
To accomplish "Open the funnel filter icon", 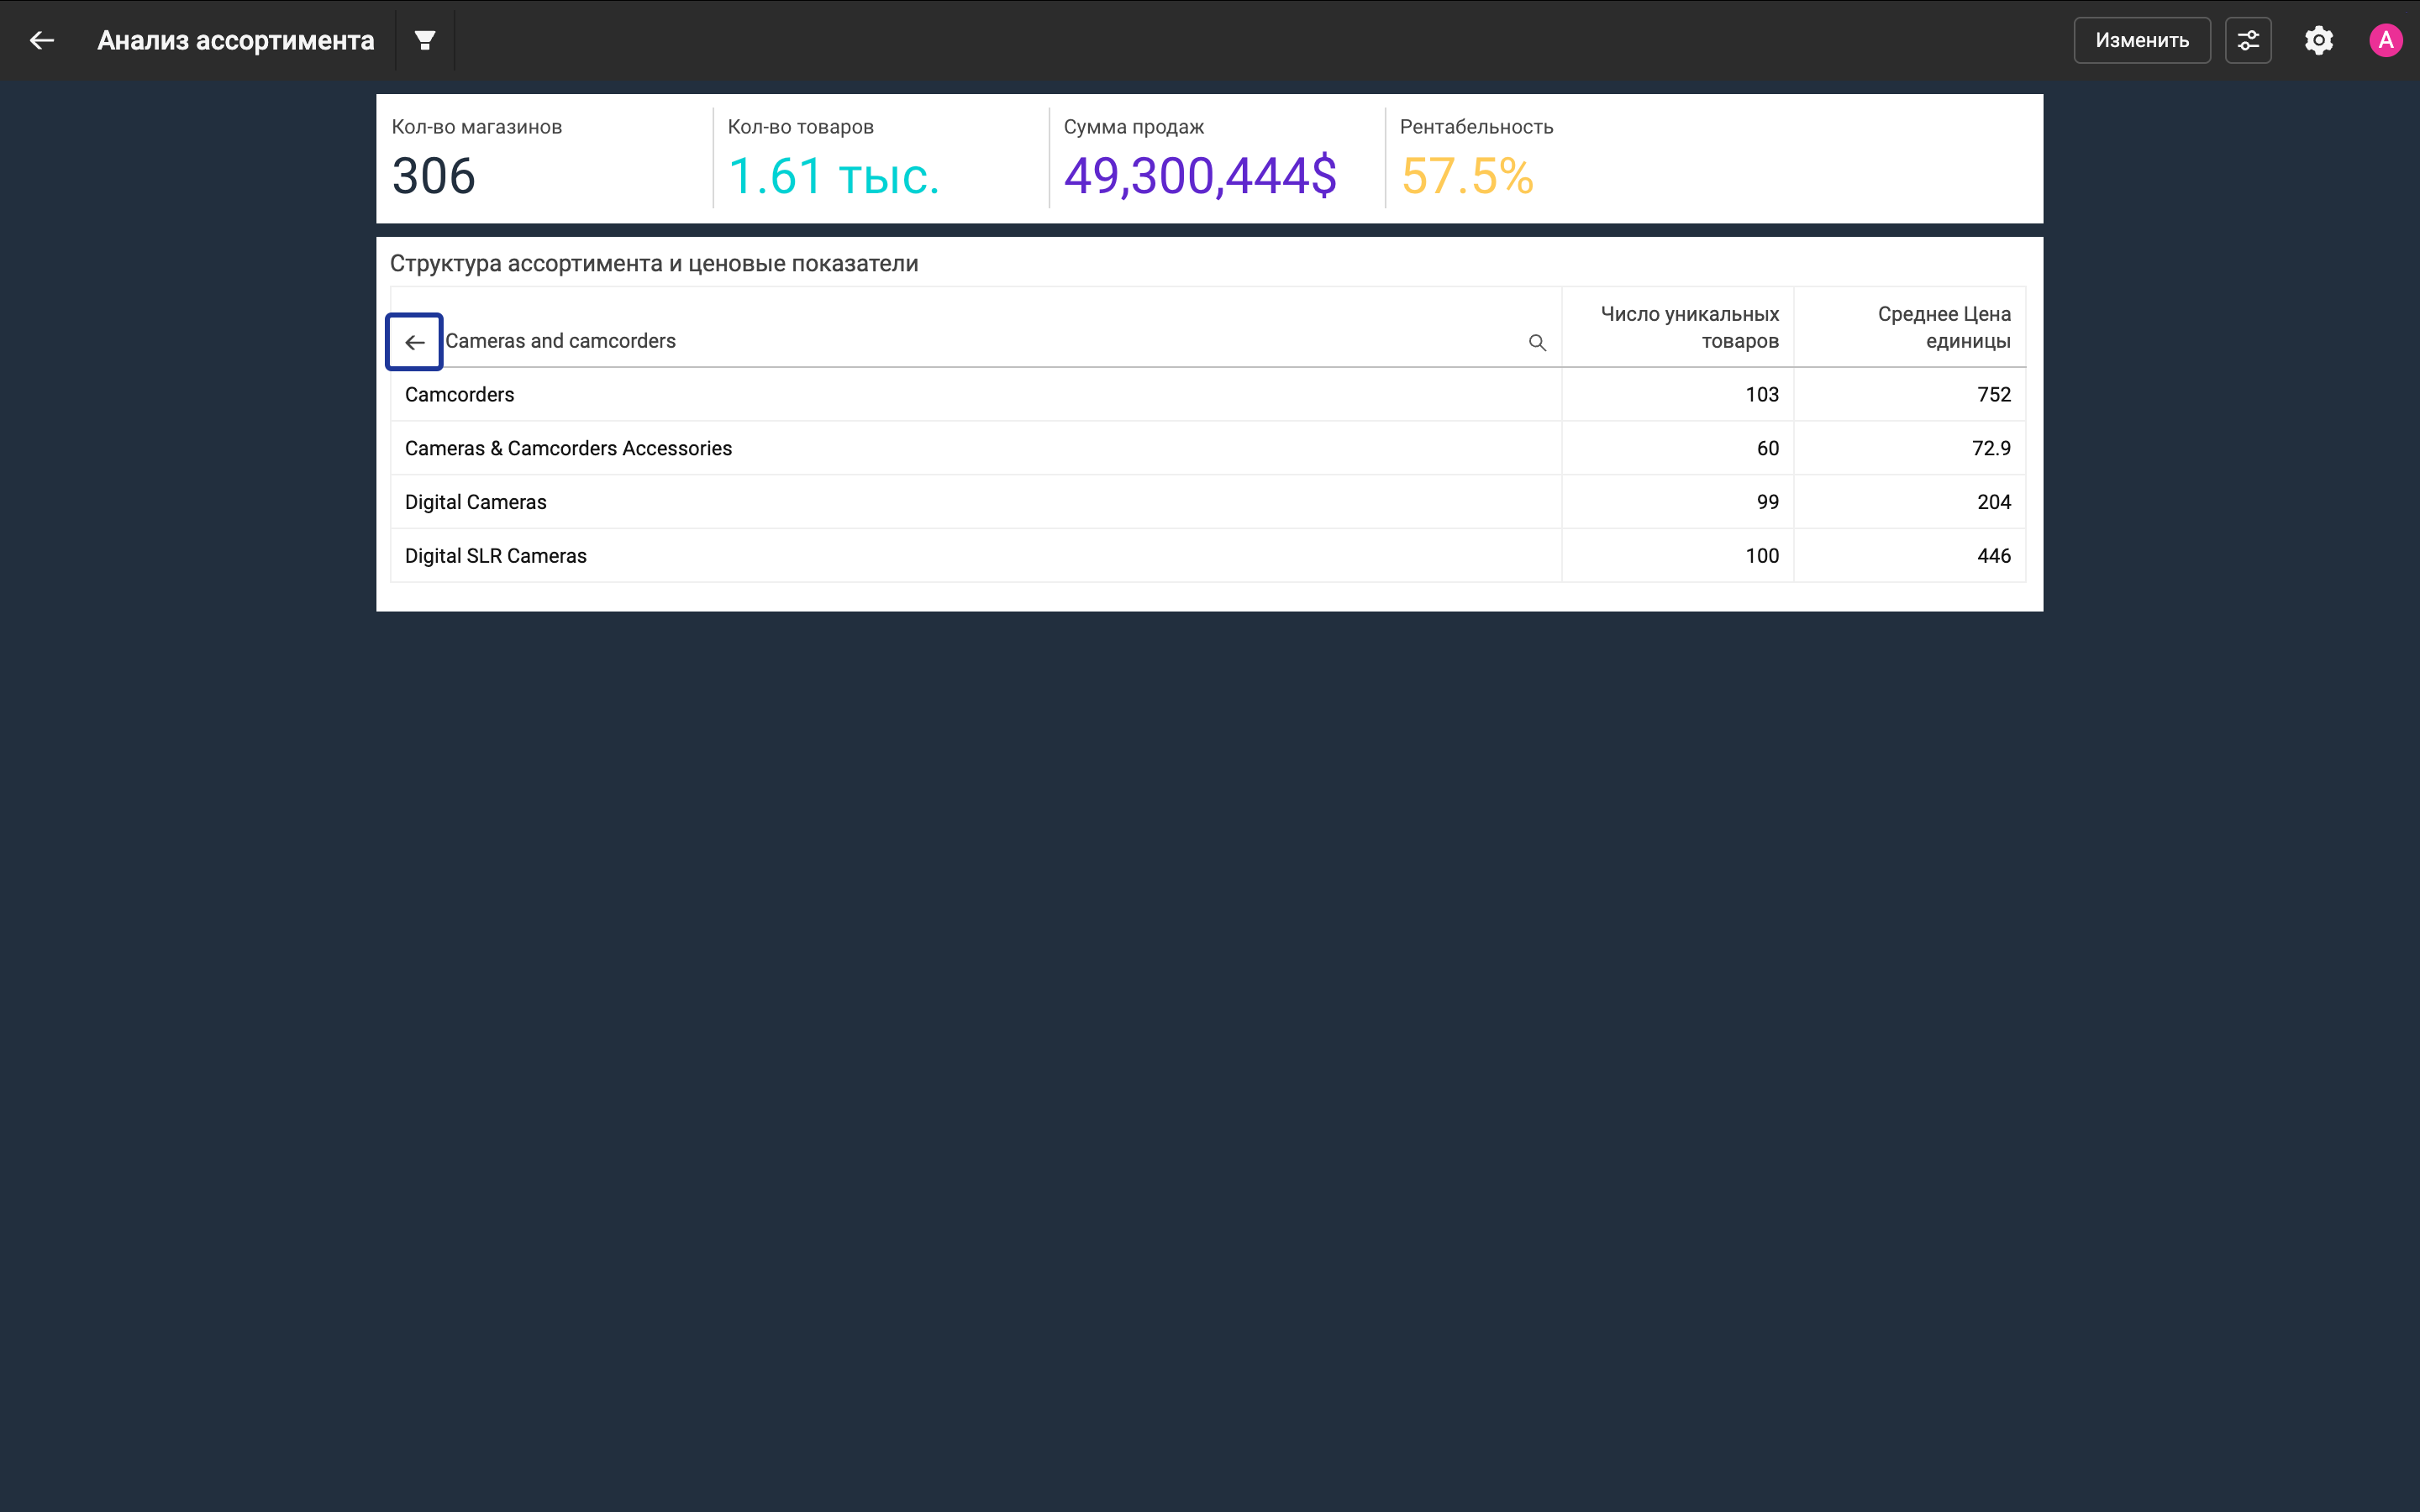I will (x=425, y=40).
